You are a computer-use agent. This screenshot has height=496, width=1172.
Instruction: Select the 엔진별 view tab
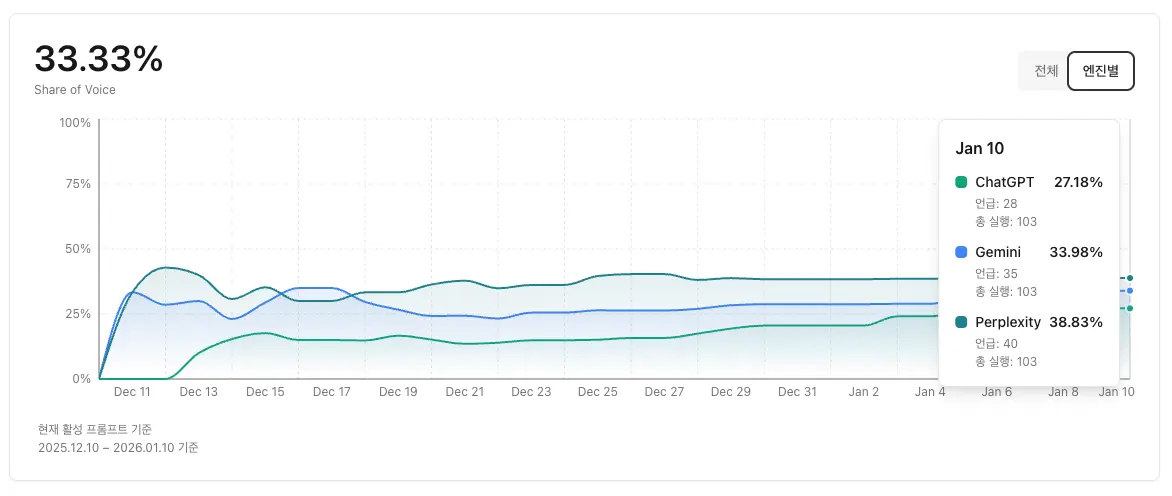1100,71
